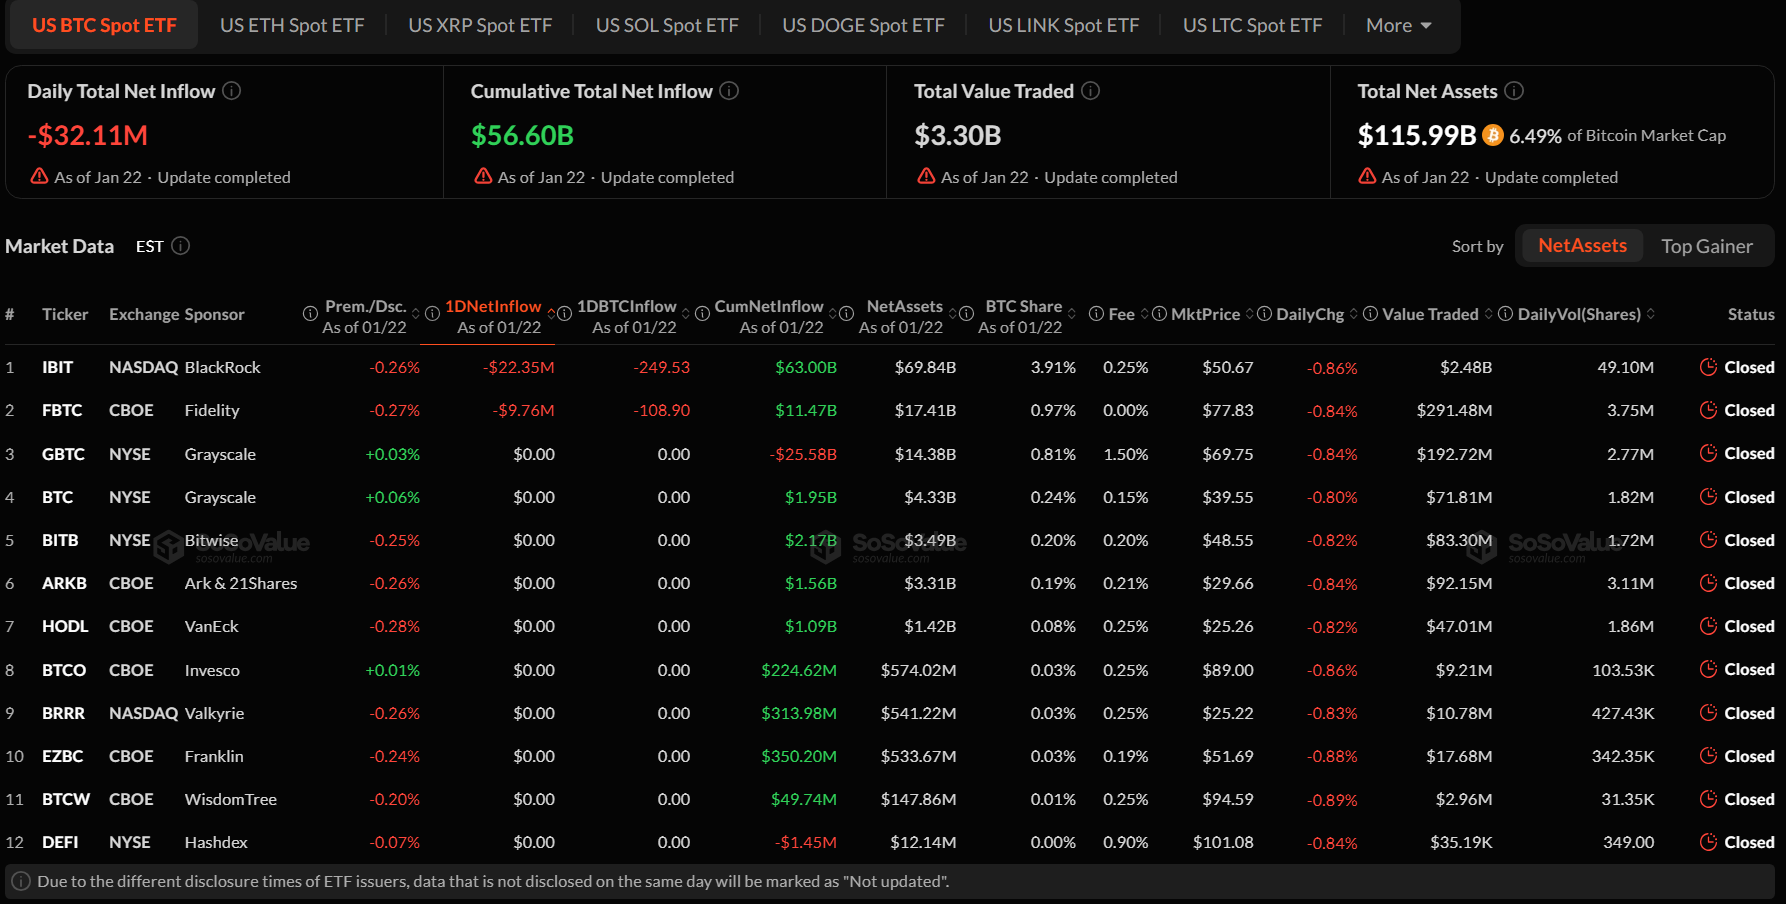1786x904 pixels.
Task: Click the clock status icon in IBIT row
Action: point(1708,367)
